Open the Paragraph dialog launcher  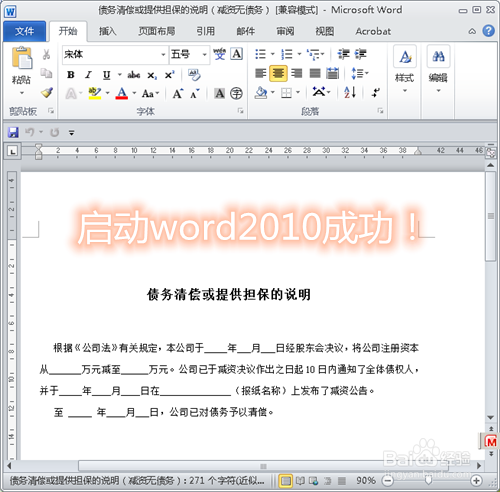380,111
